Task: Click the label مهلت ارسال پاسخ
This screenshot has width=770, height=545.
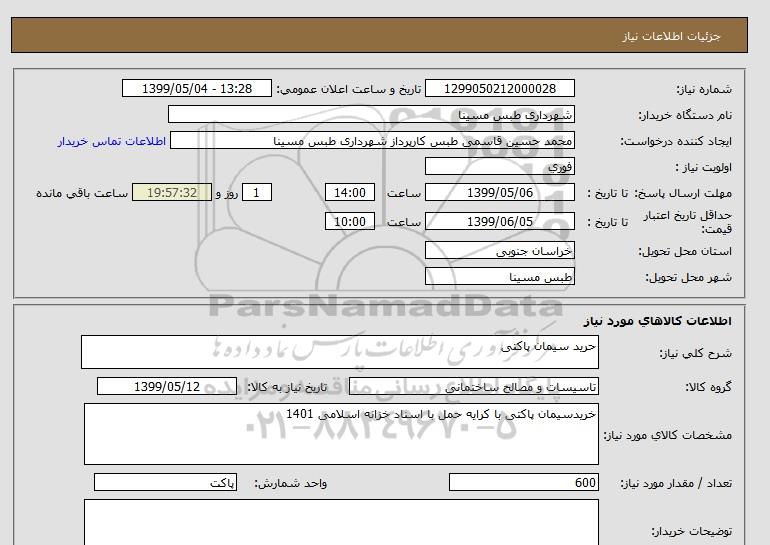Action: point(683,193)
